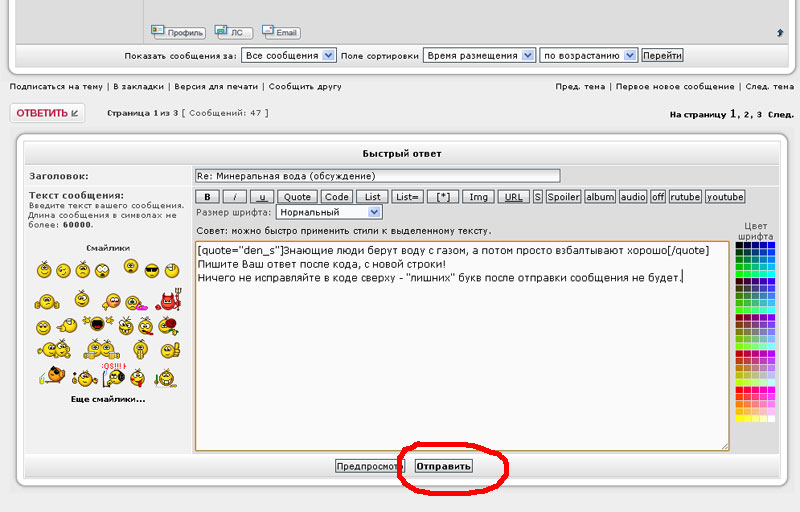Screen dimensions: 800x512
Task: Go to page 2 of the topic
Action: 745,115
